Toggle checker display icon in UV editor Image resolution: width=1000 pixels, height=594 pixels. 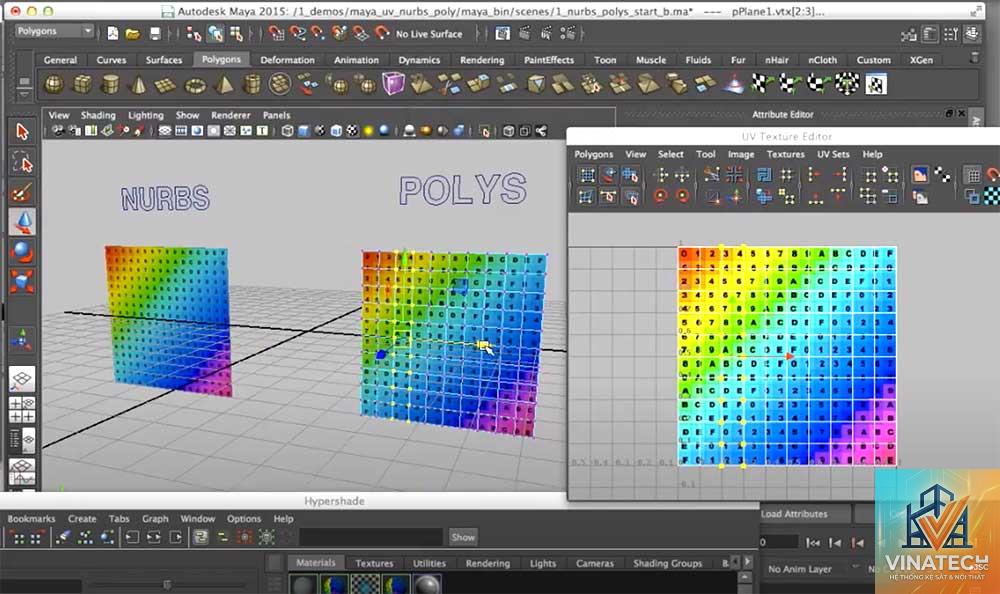click(991, 197)
